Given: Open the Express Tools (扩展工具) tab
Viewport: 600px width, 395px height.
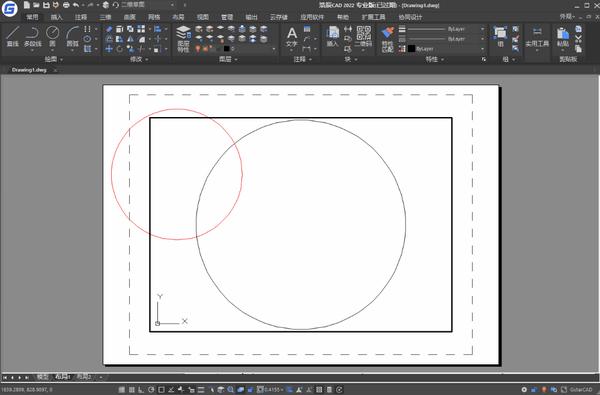Looking at the screenshot, I should (x=373, y=17).
